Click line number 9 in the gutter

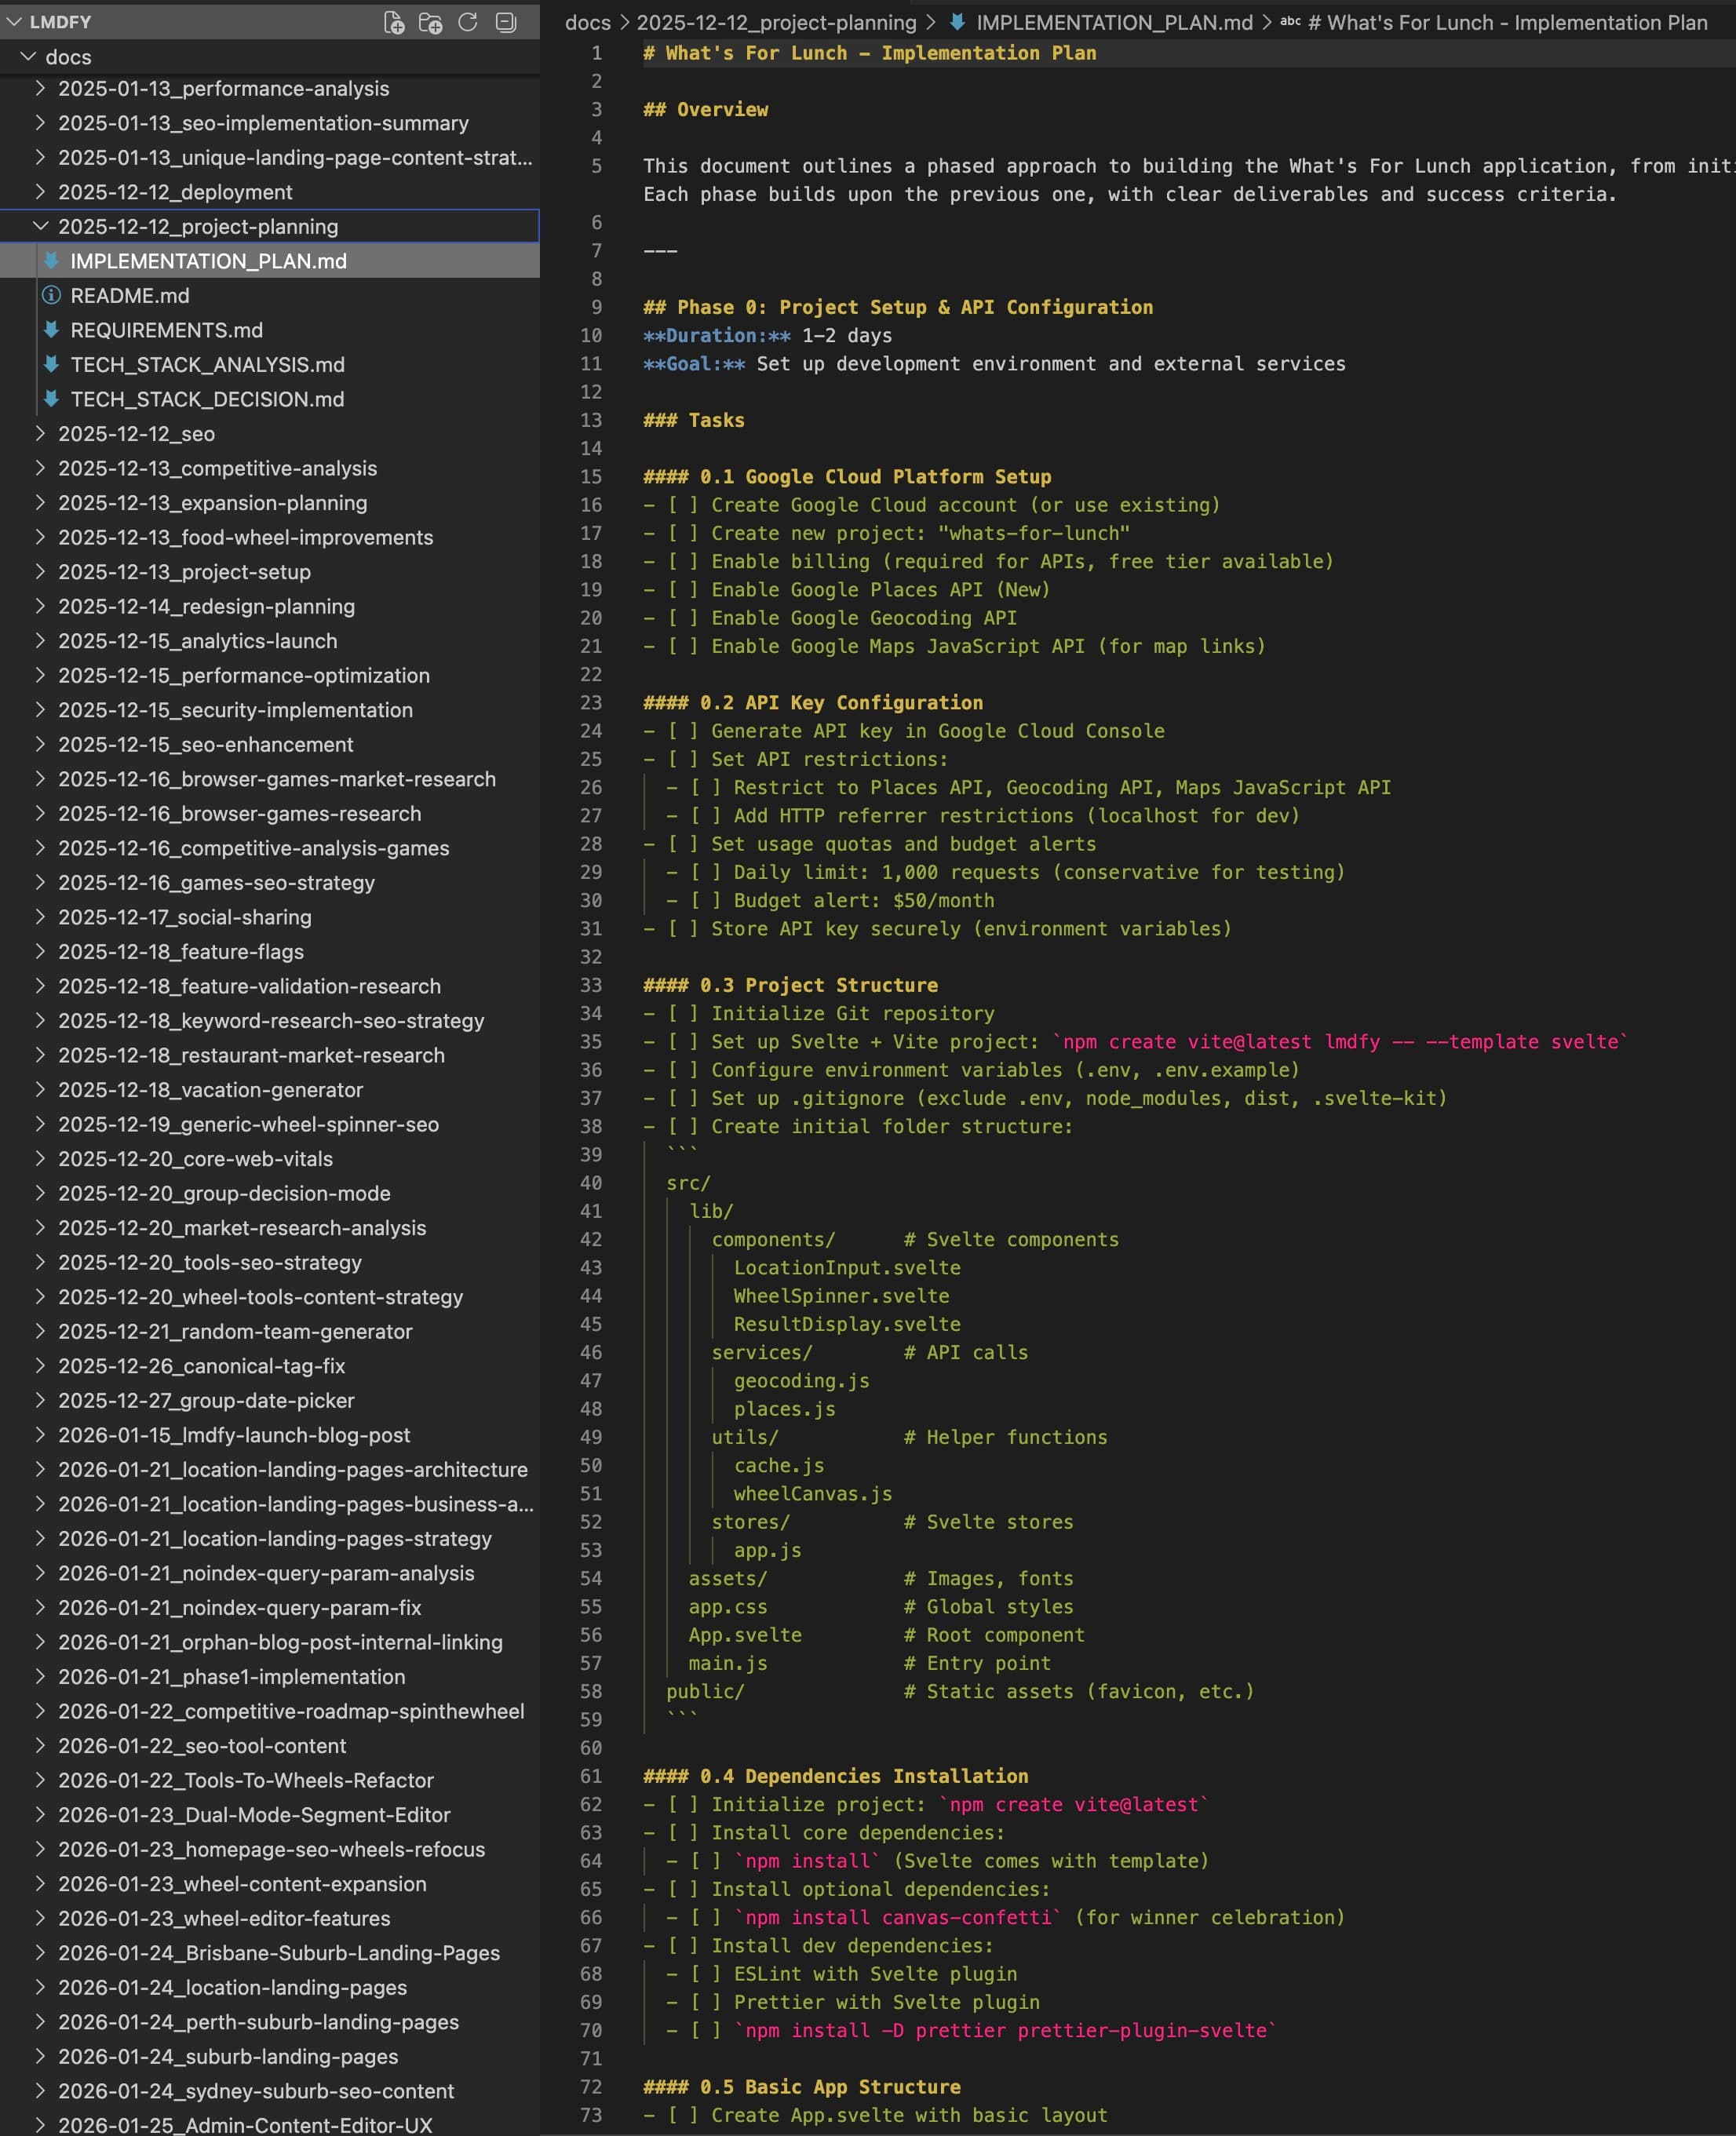pyautogui.click(x=597, y=307)
